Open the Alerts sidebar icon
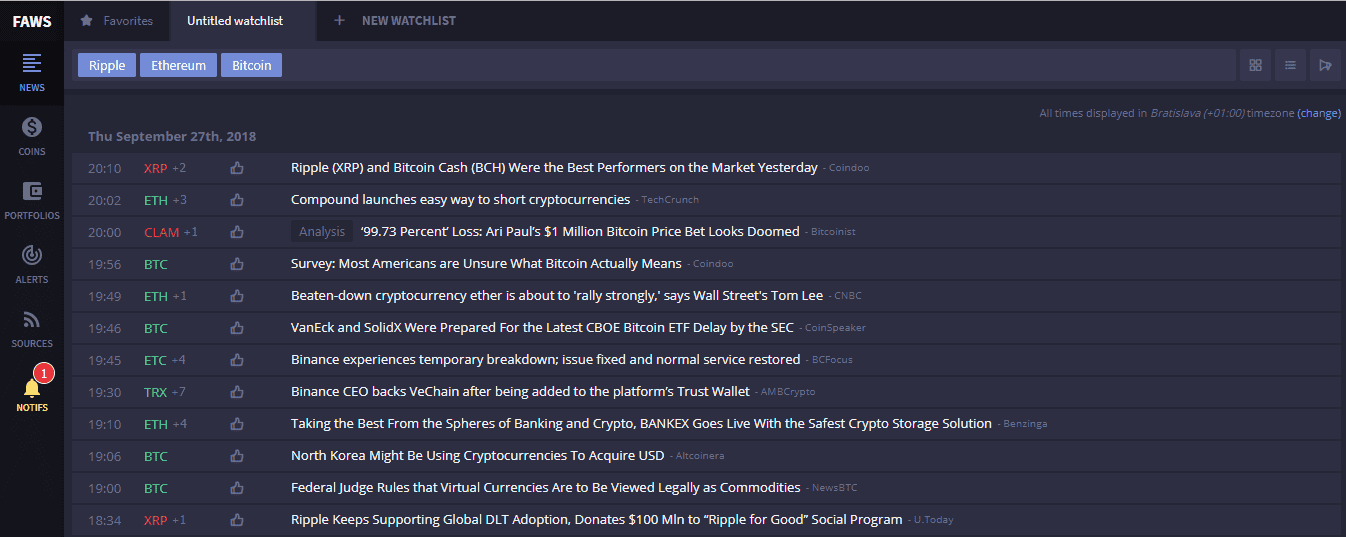This screenshot has height=537, width=1346. pyautogui.click(x=31, y=263)
